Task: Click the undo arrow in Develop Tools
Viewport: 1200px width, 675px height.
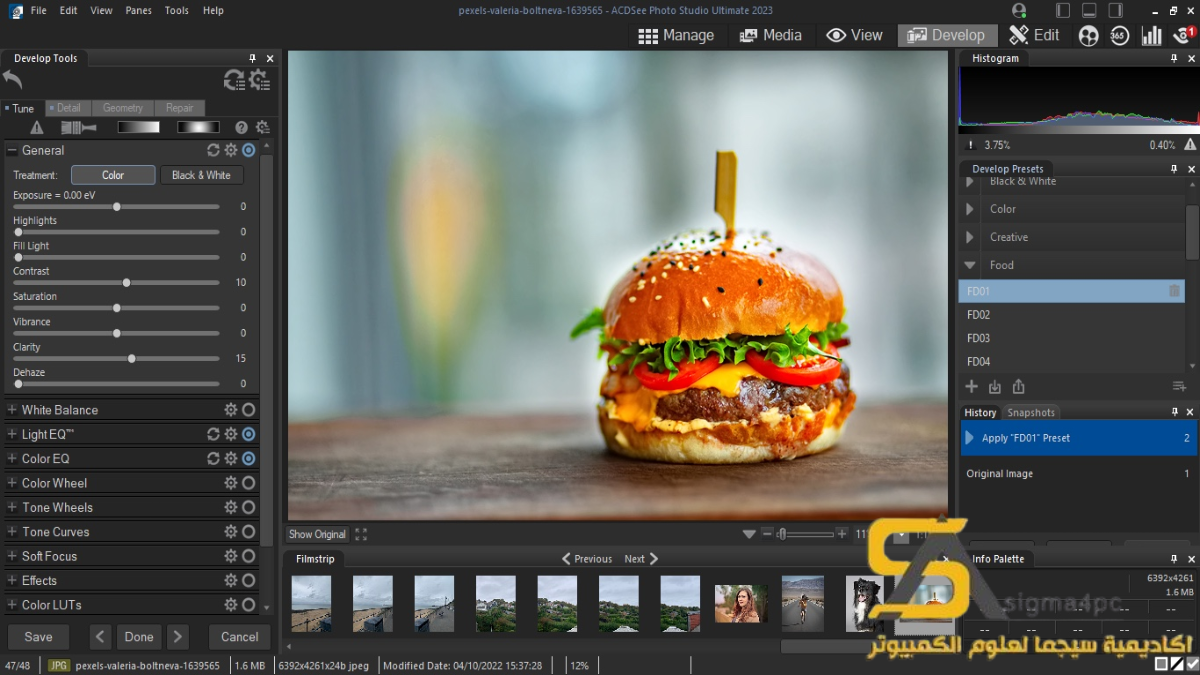Action: (x=13, y=80)
